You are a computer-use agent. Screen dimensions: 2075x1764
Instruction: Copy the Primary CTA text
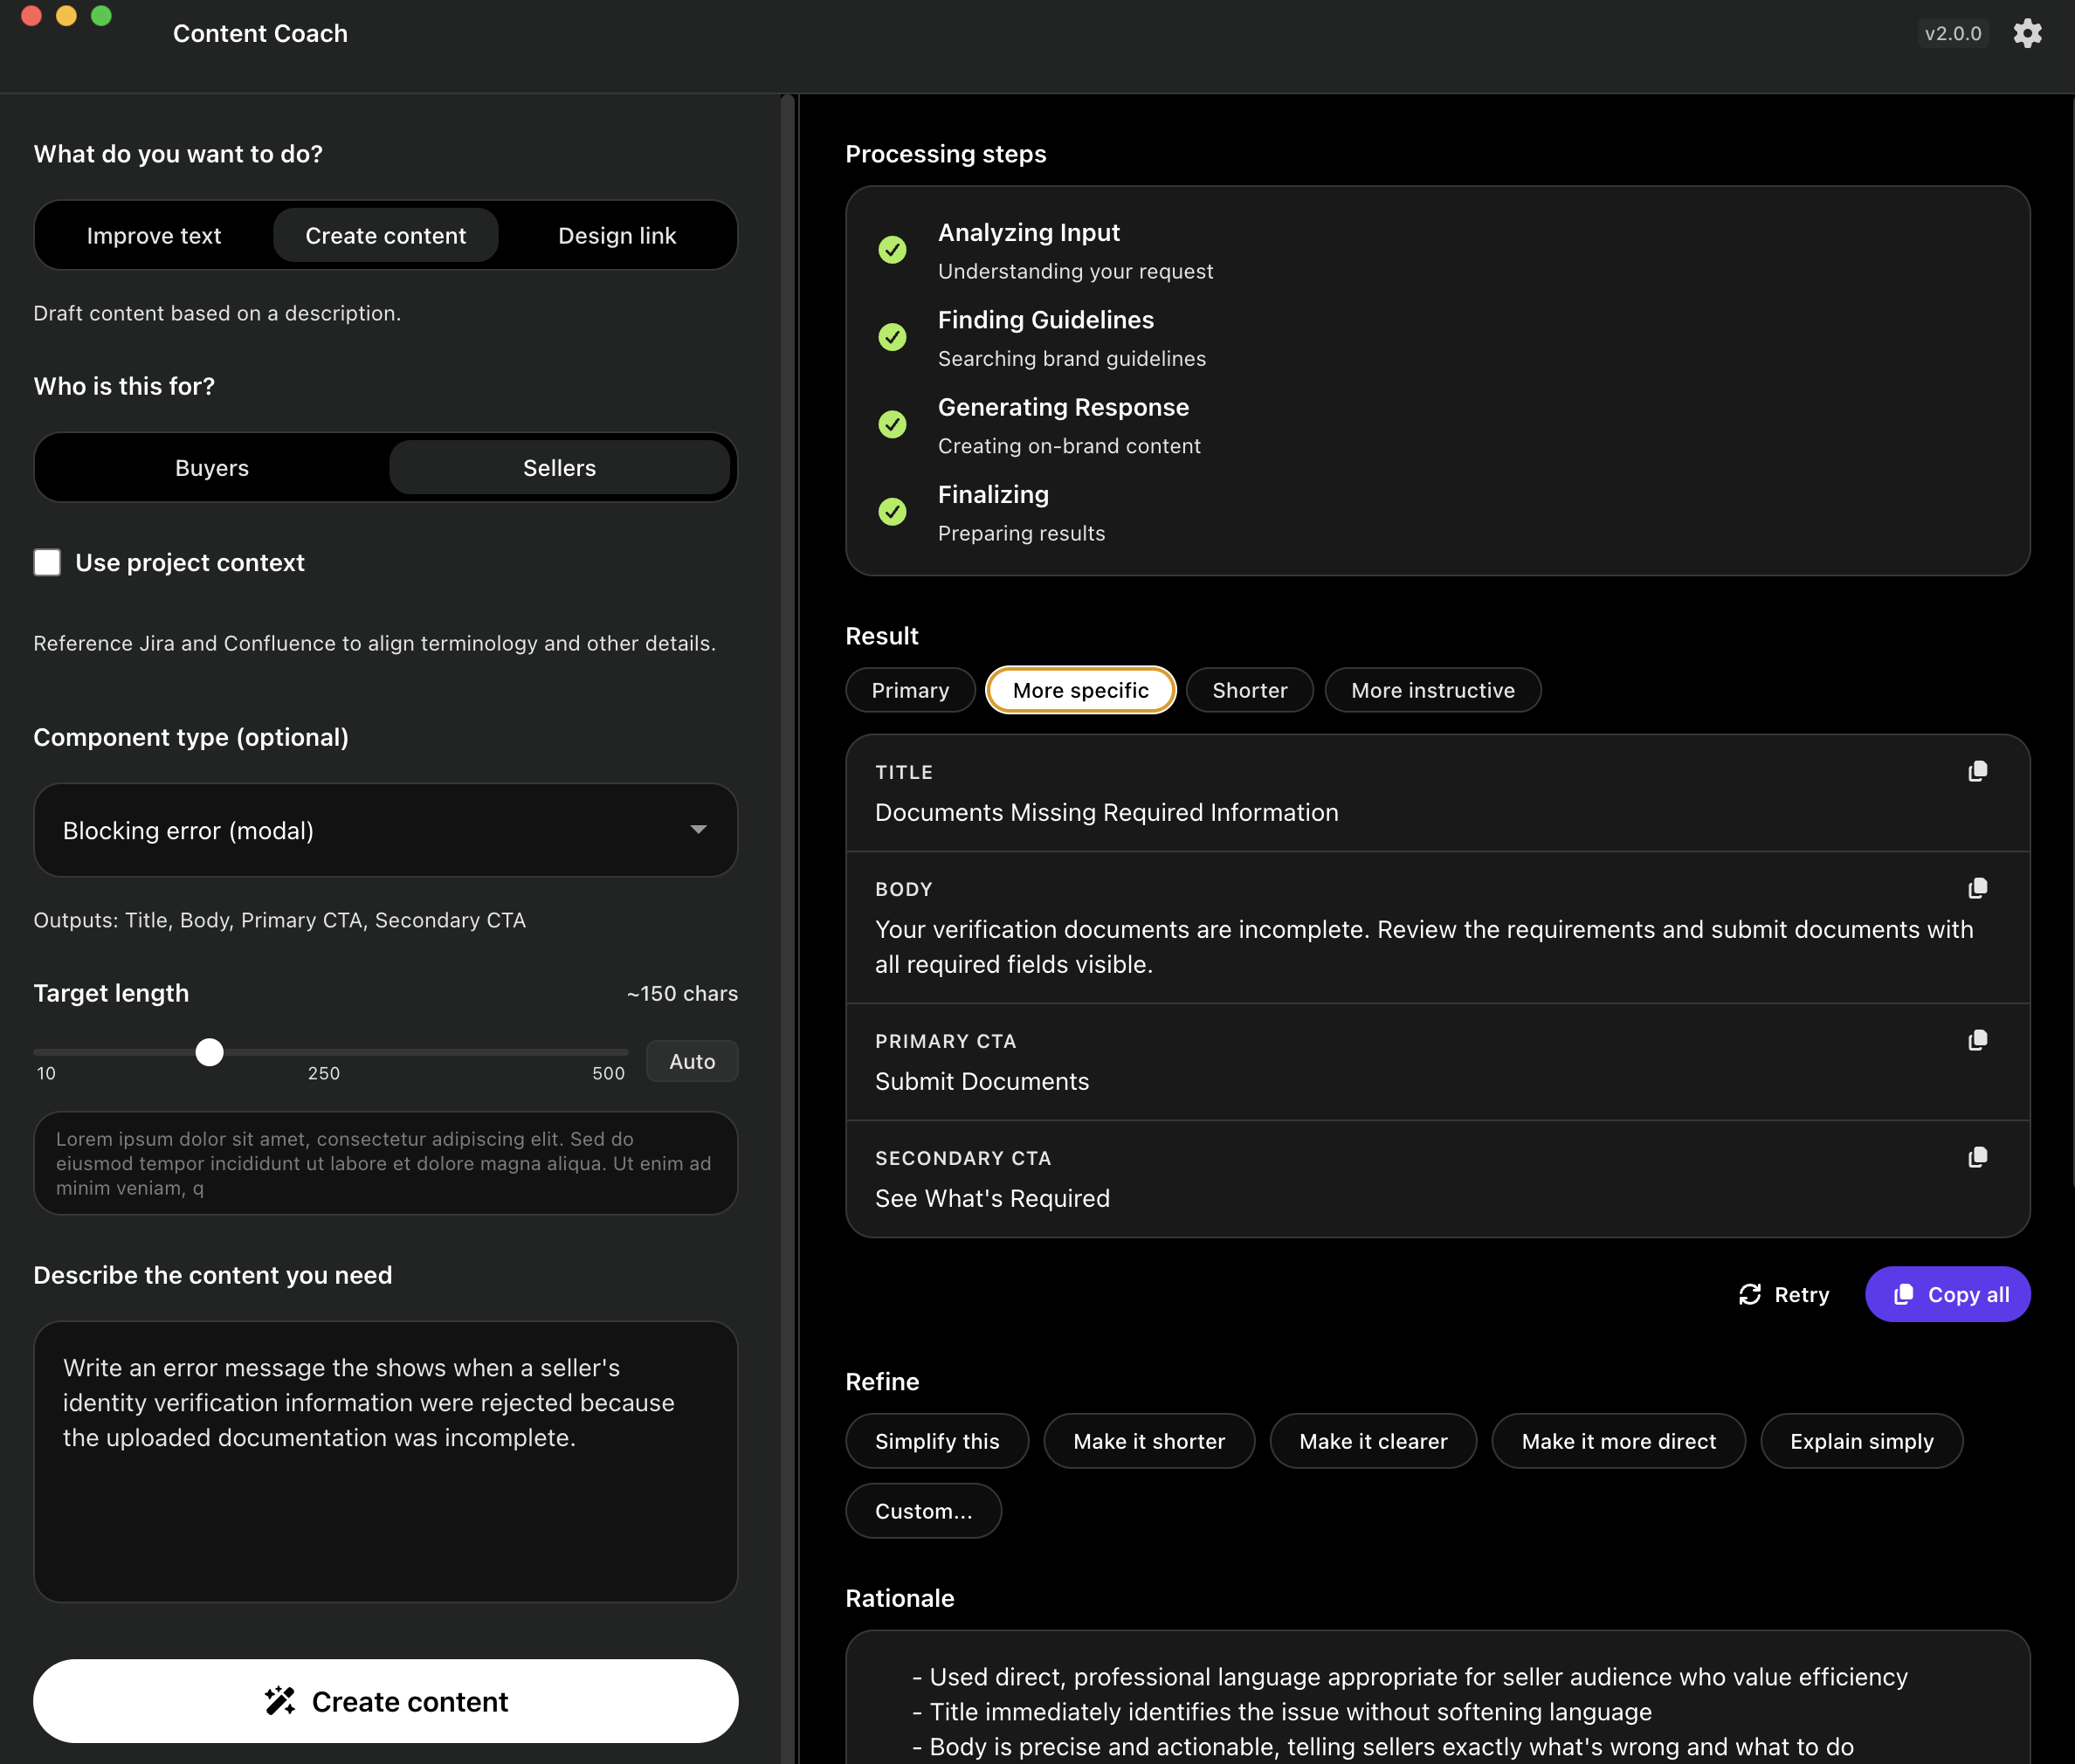coord(1977,1040)
